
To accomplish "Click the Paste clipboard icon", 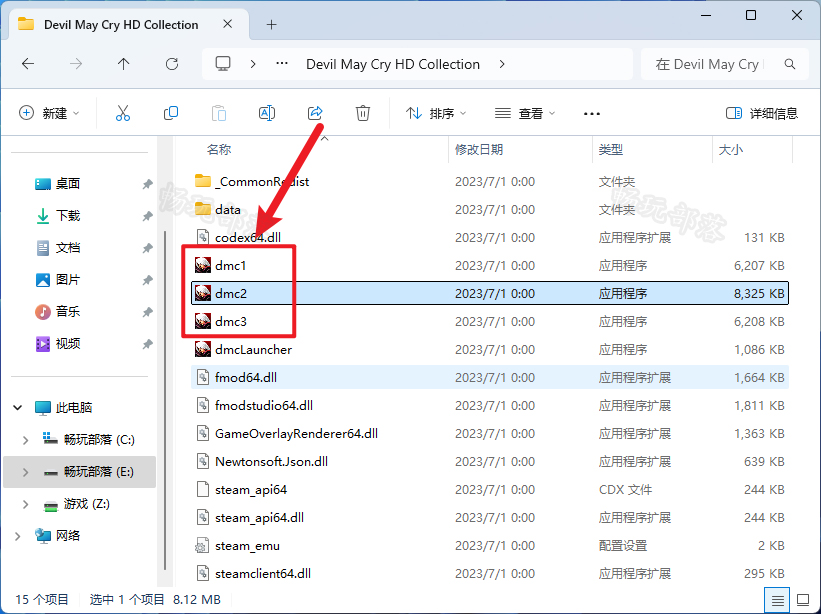I will (x=219, y=113).
